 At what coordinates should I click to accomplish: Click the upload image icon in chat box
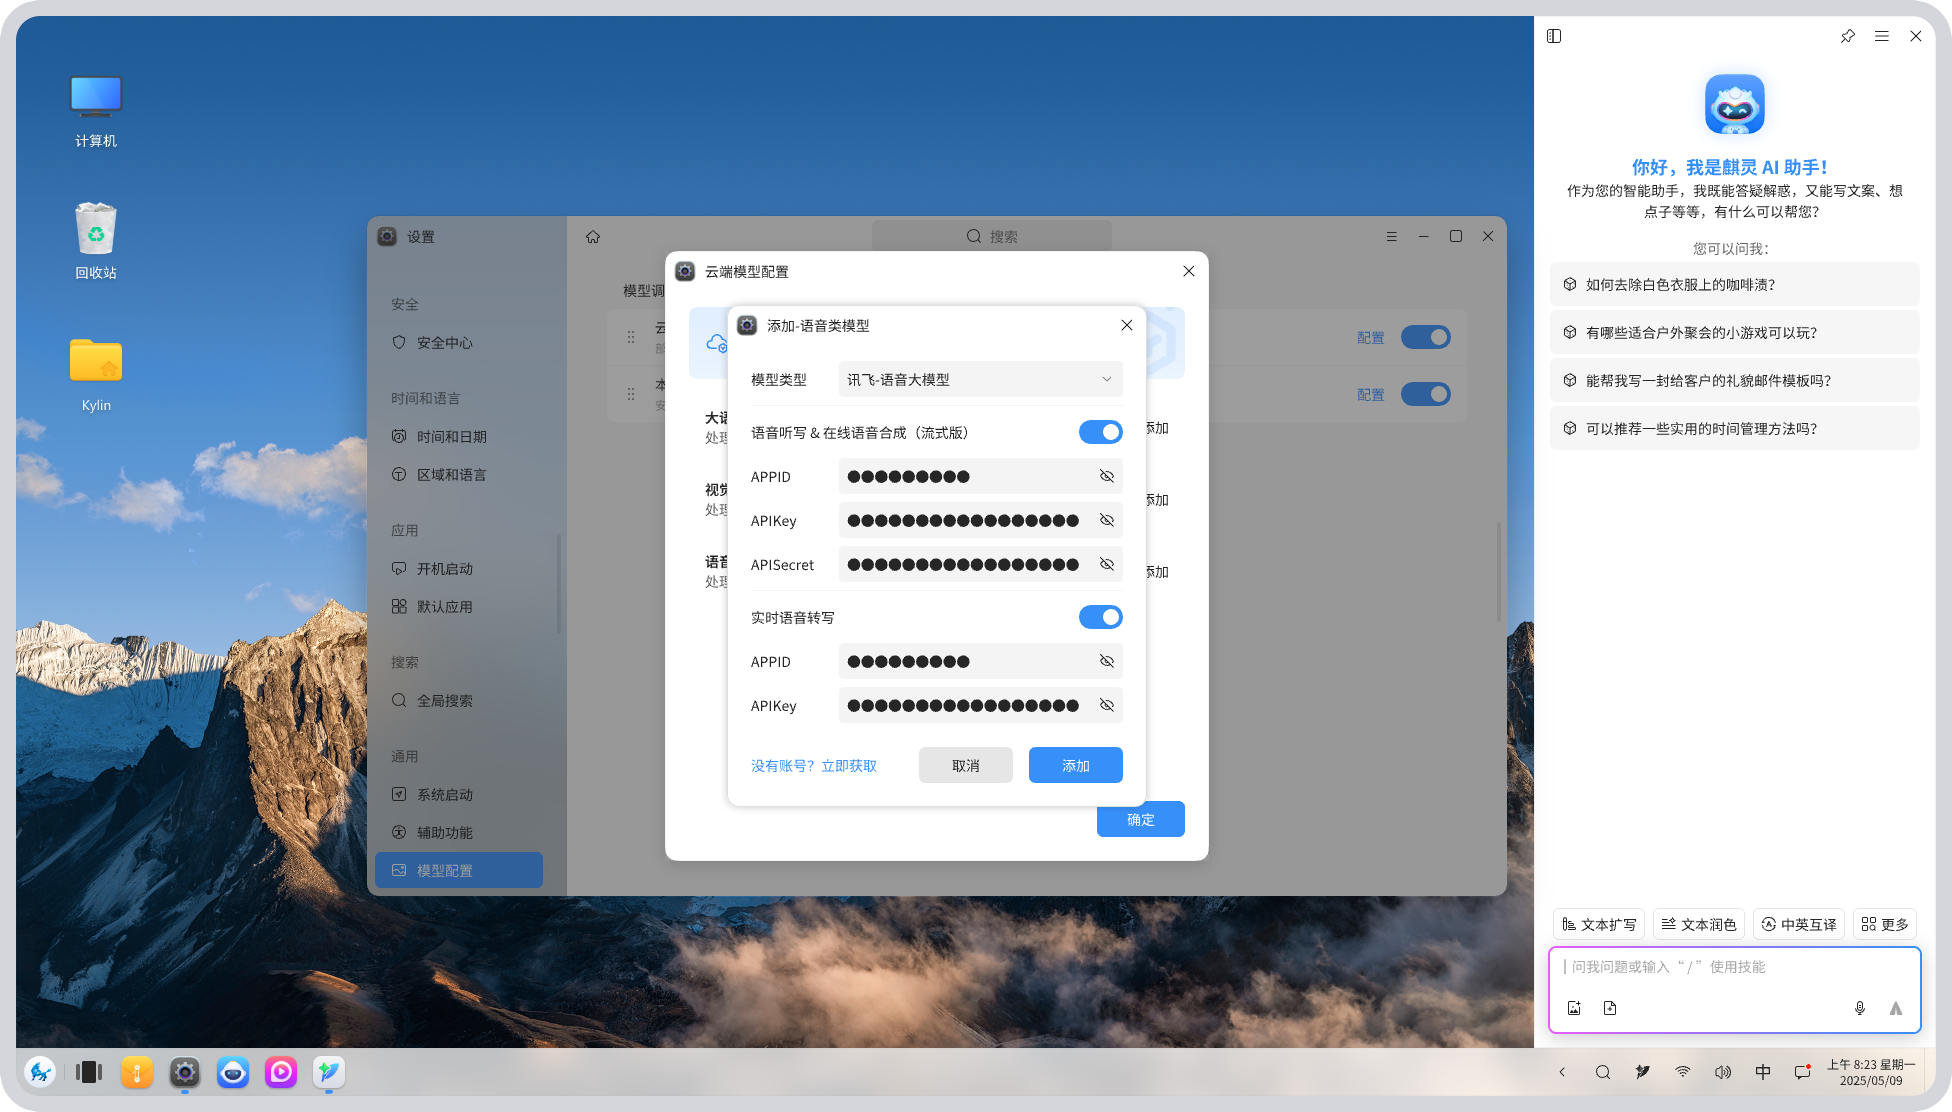1574,1008
